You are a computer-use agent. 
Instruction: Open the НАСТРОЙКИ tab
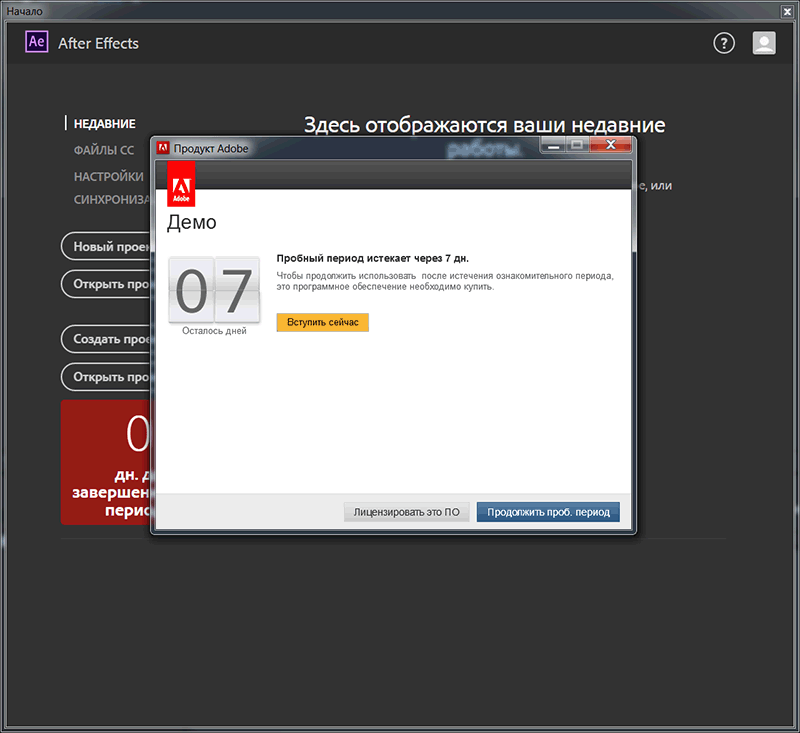(109, 176)
